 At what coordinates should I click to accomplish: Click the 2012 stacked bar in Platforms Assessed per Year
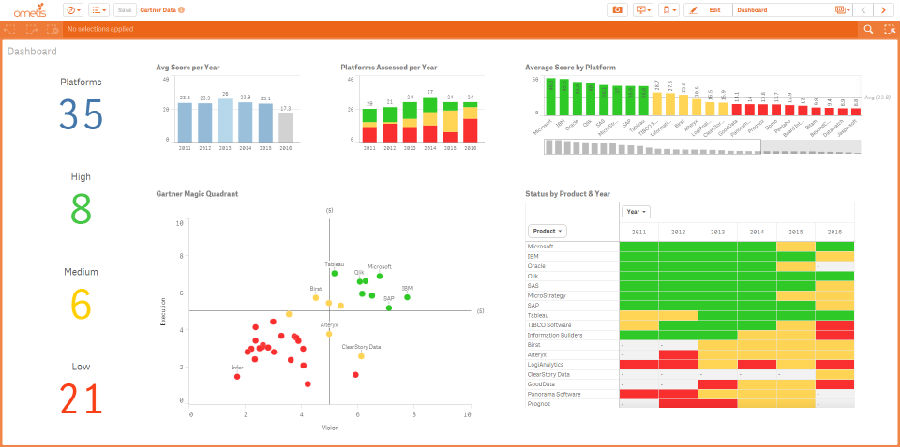[390, 125]
